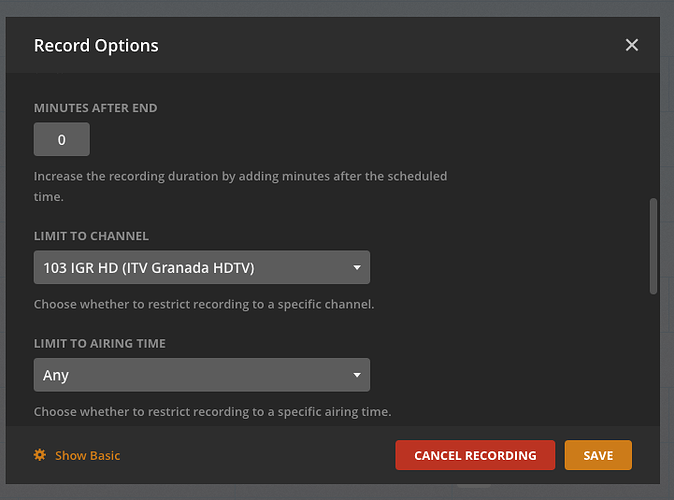Click the empty dialog footer area

click(260, 455)
